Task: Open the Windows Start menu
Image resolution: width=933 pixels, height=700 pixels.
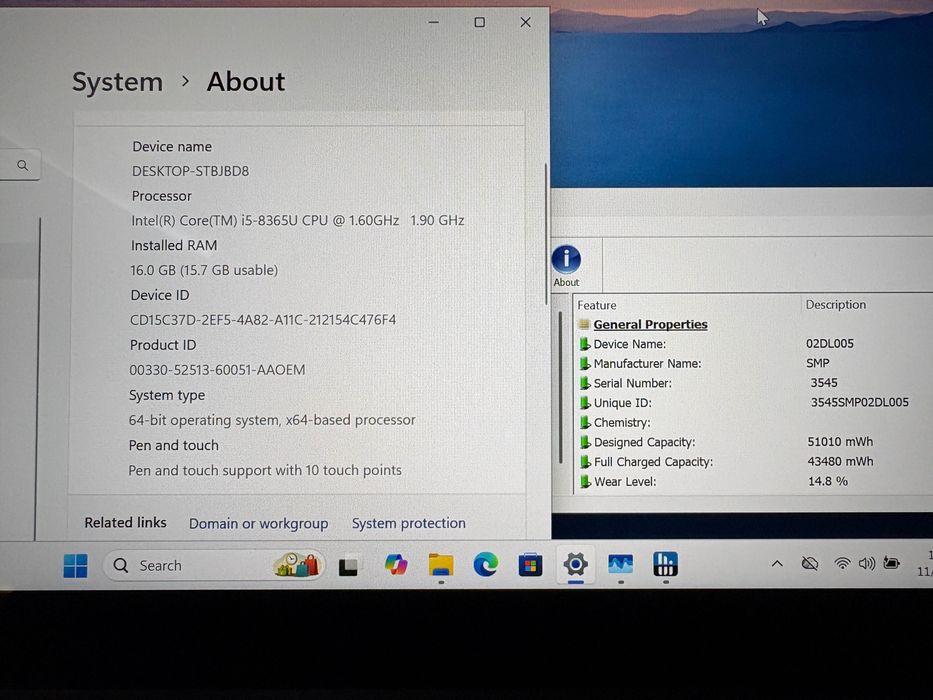Action: coord(76,565)
